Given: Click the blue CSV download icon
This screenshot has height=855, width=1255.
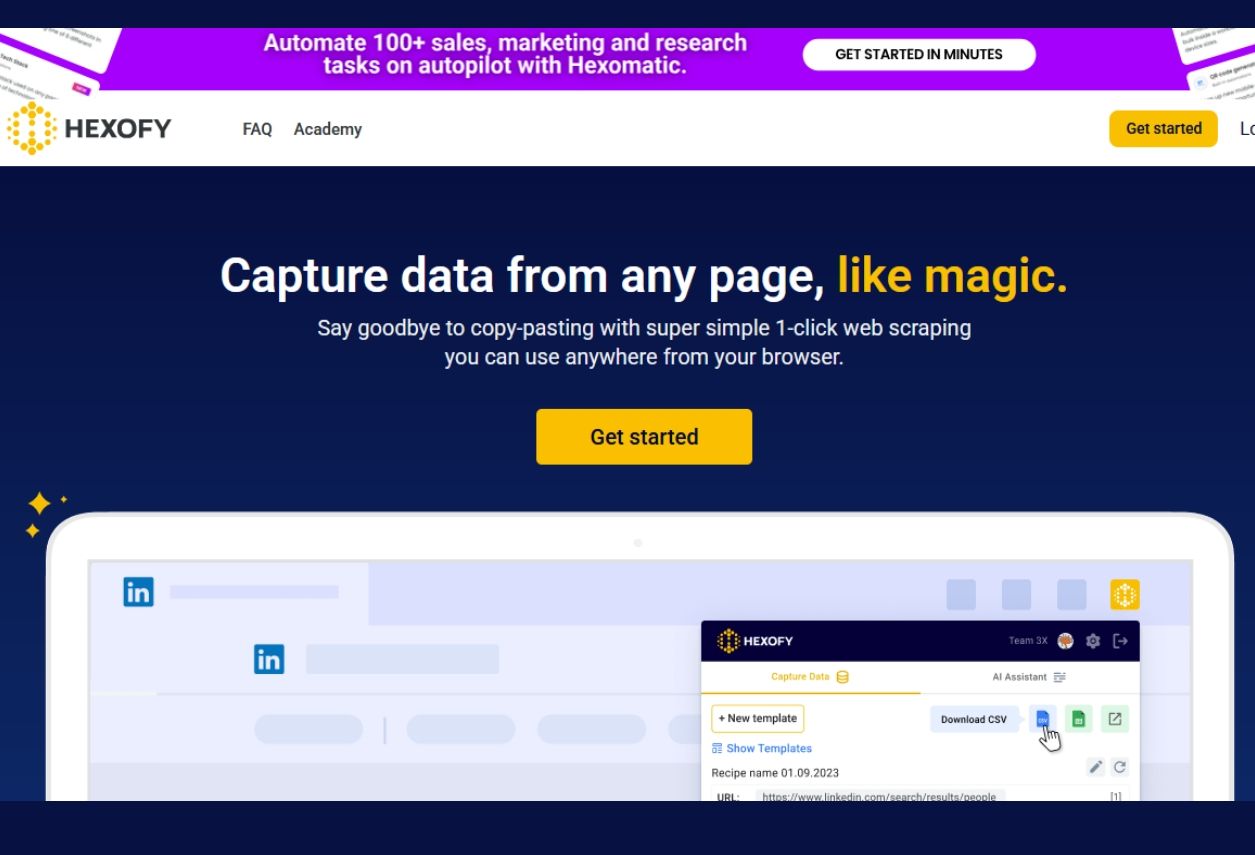Looking at the screenshot, I should 1043,719.
